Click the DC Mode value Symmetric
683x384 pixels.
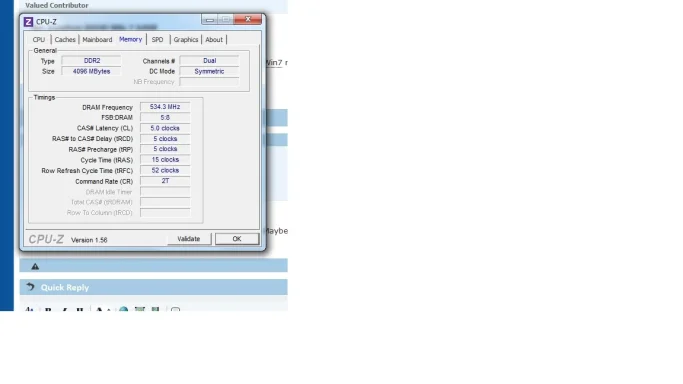point(210,71)
